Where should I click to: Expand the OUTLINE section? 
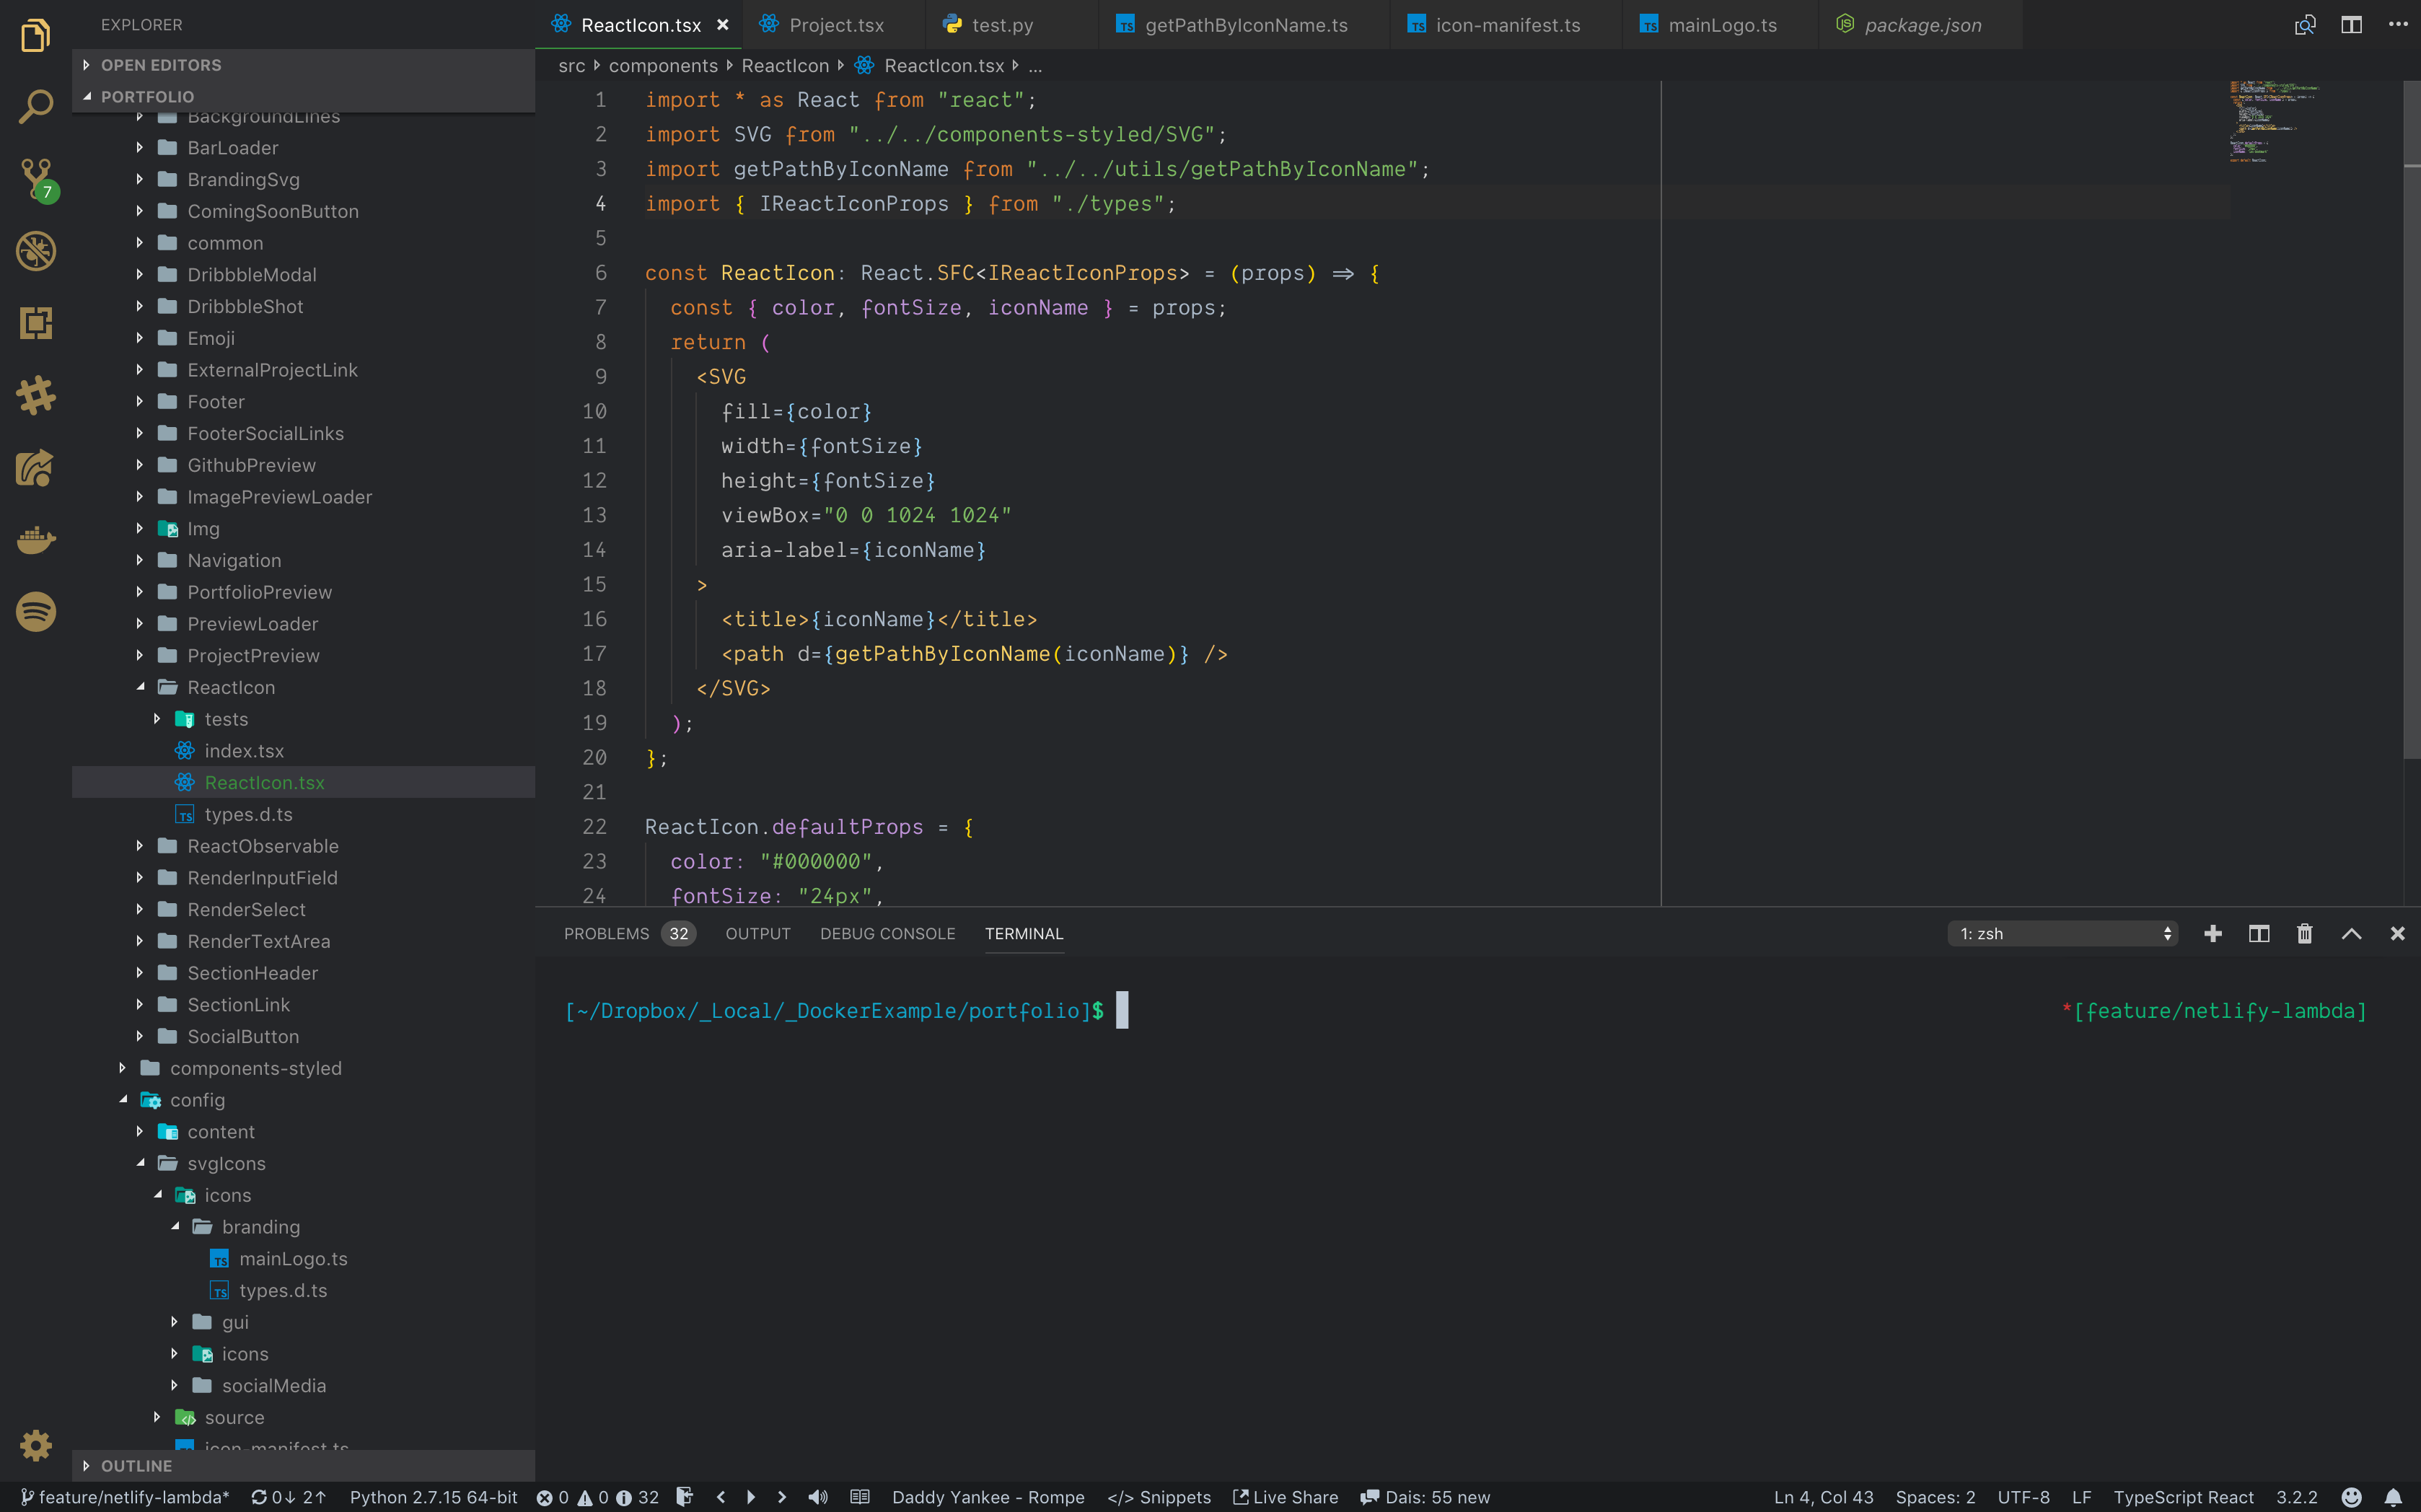[136, 1465]
